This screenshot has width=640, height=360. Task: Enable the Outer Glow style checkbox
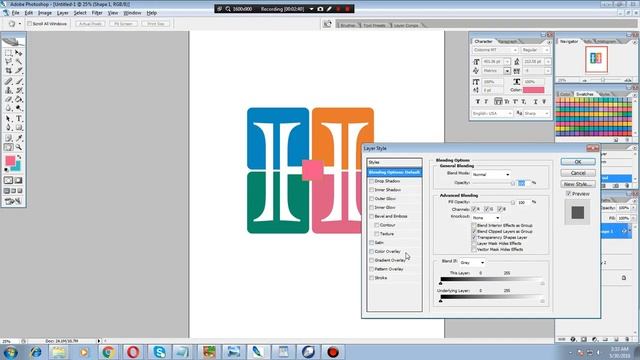[371, 198]
